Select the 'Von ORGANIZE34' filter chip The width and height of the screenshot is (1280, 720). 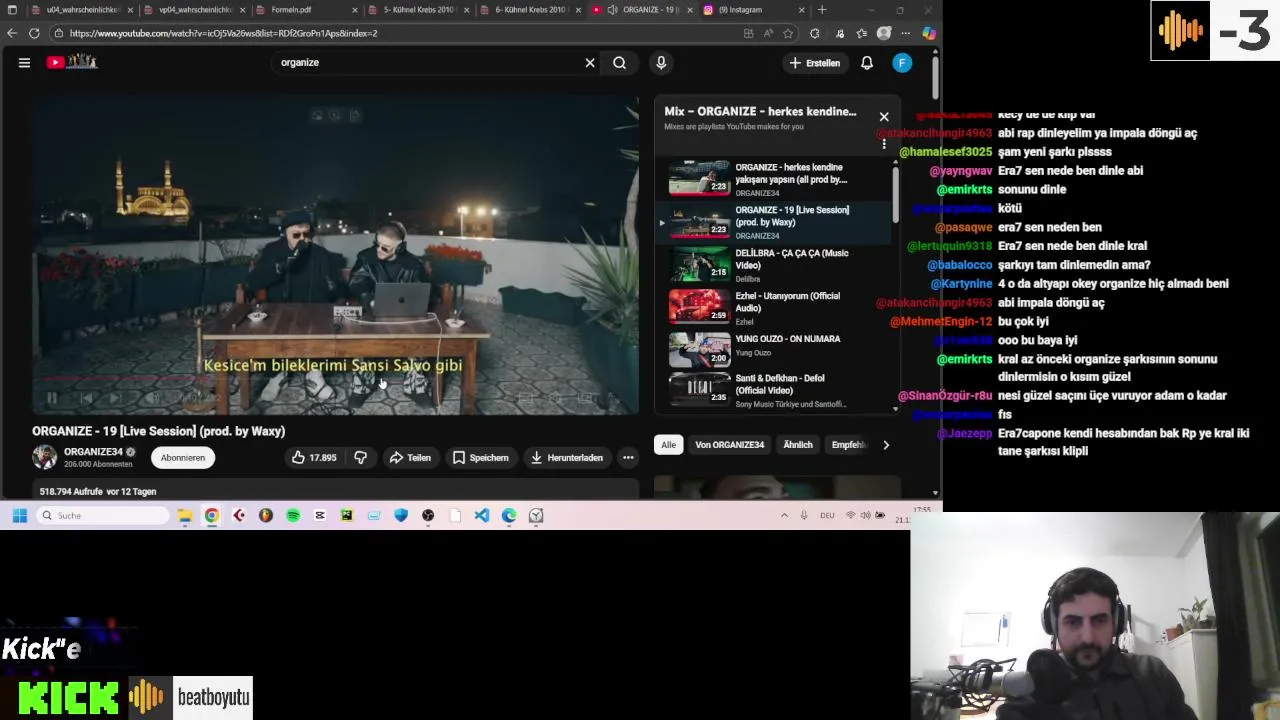click(x=729, y=445)
